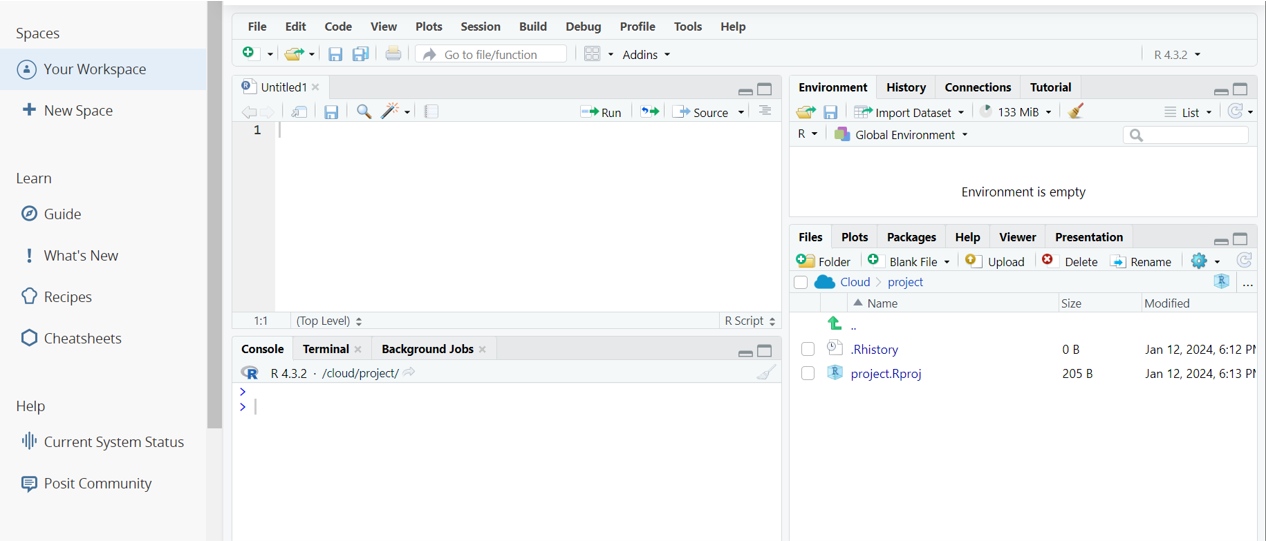Click the sidebar vertical scrollbar

click(x=214, y=214)
